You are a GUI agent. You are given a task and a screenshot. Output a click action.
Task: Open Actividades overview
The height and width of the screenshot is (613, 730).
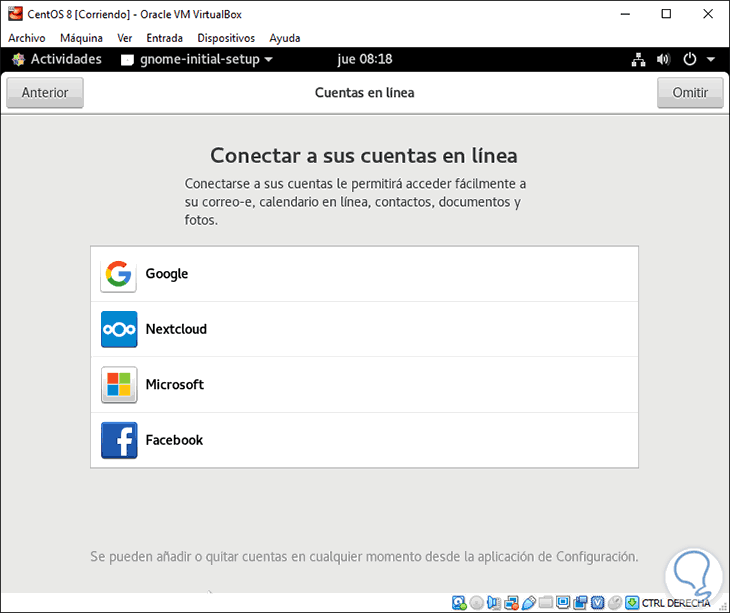[x=66, y=59]
